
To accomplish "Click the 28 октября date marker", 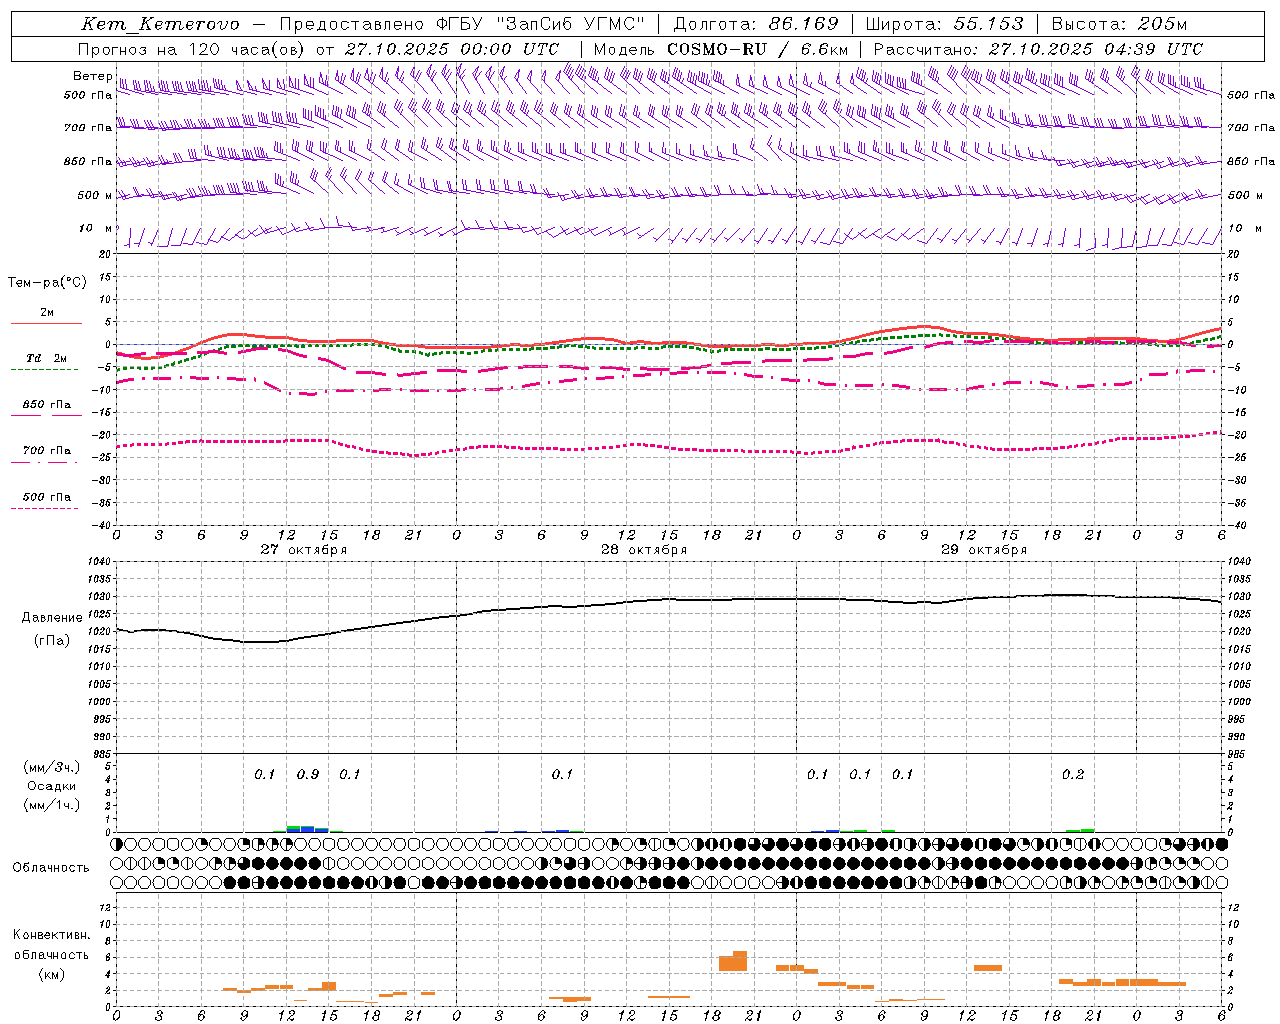I will coord(644,550).
